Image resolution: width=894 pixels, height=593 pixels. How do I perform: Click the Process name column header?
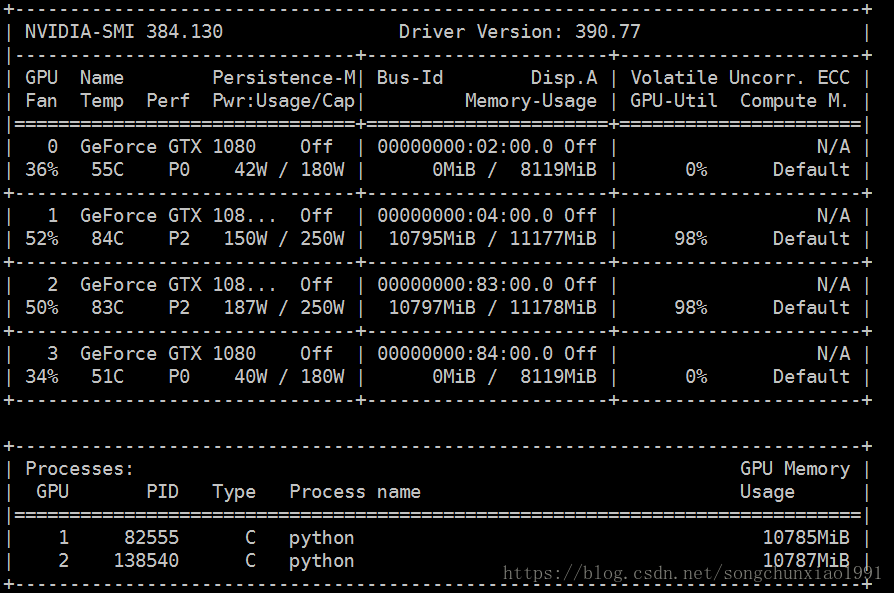click(x=355, y=492)
